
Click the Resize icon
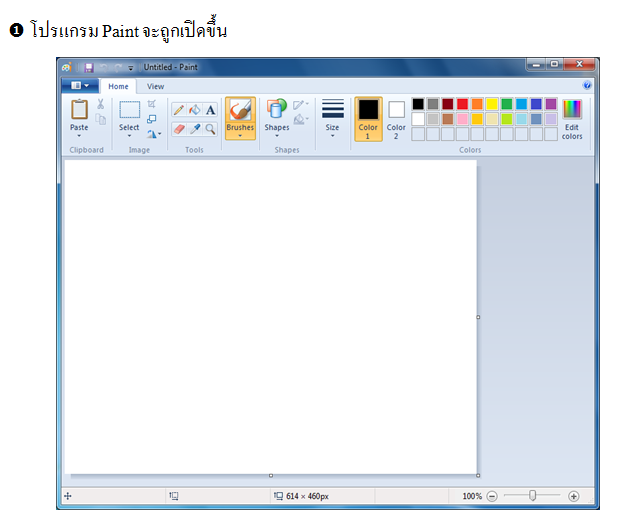pos(152,119)
